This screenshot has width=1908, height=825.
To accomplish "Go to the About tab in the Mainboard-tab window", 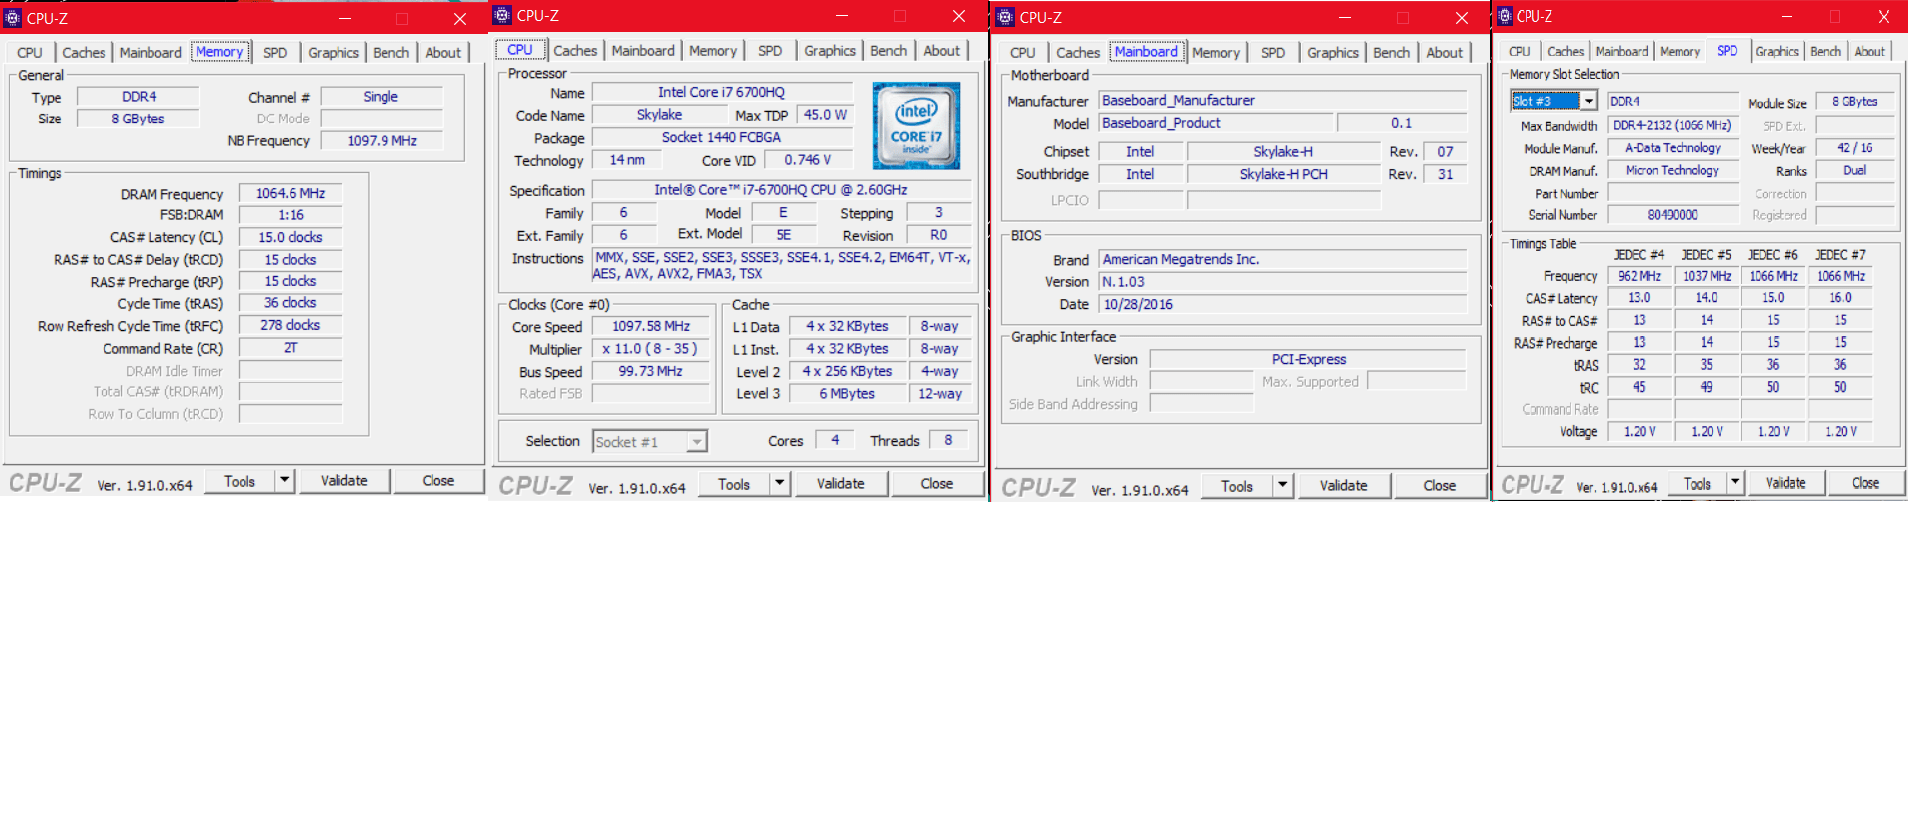I will 1444,53.
